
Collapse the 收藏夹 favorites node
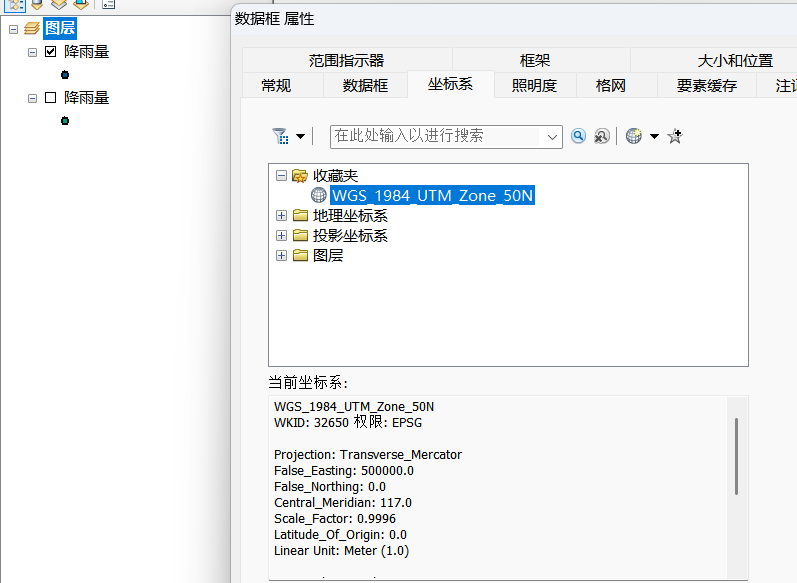tap(281, 176)
